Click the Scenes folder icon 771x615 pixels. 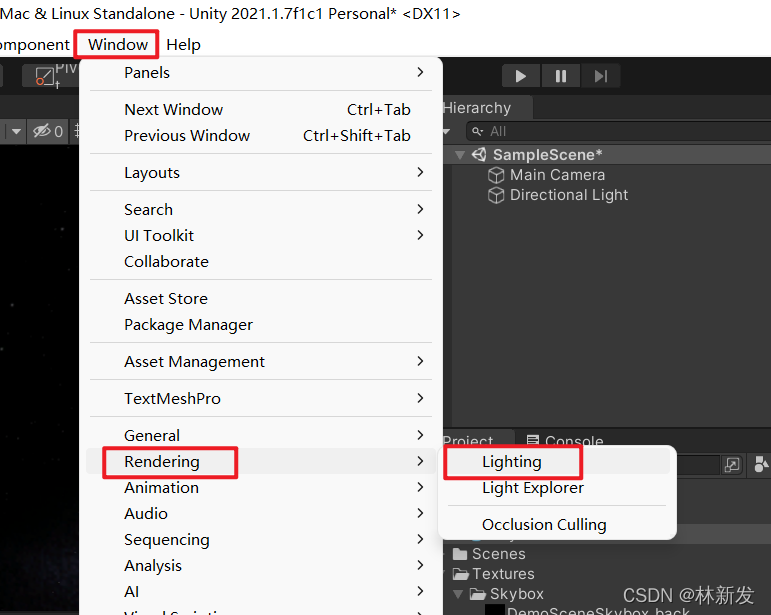click(x=460, y=554)
